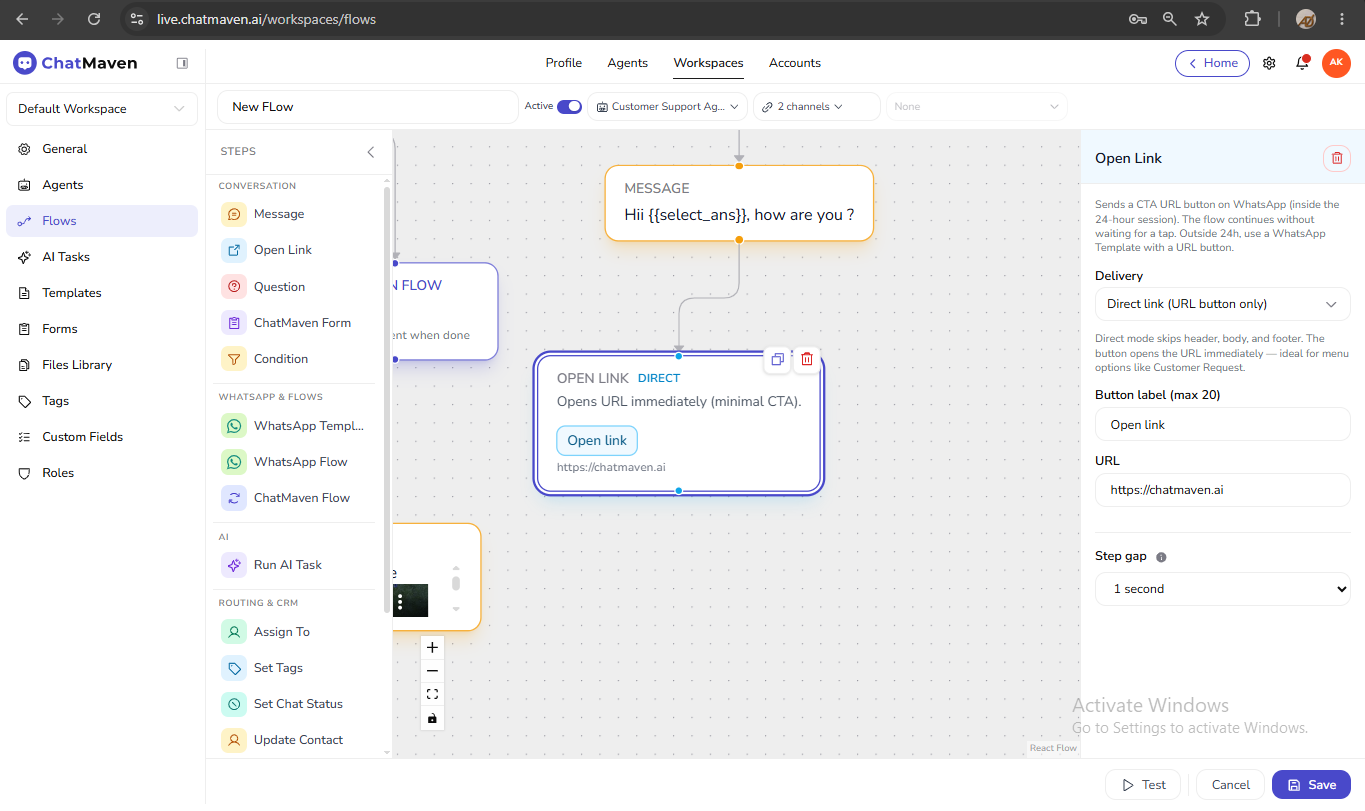
Task: Edit the URL field
Action: (1222, 490)
